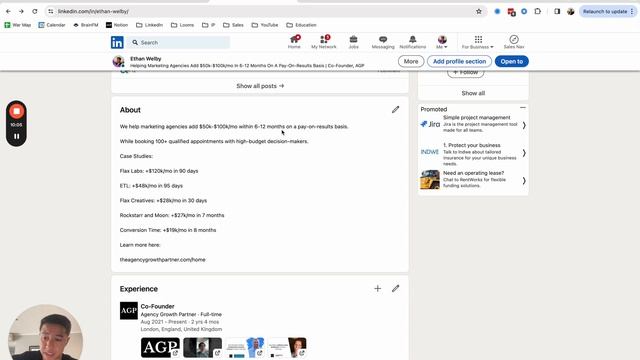Pause the screen recording
The width and height of the screenshot is (640, 360).
click(16, 136)
